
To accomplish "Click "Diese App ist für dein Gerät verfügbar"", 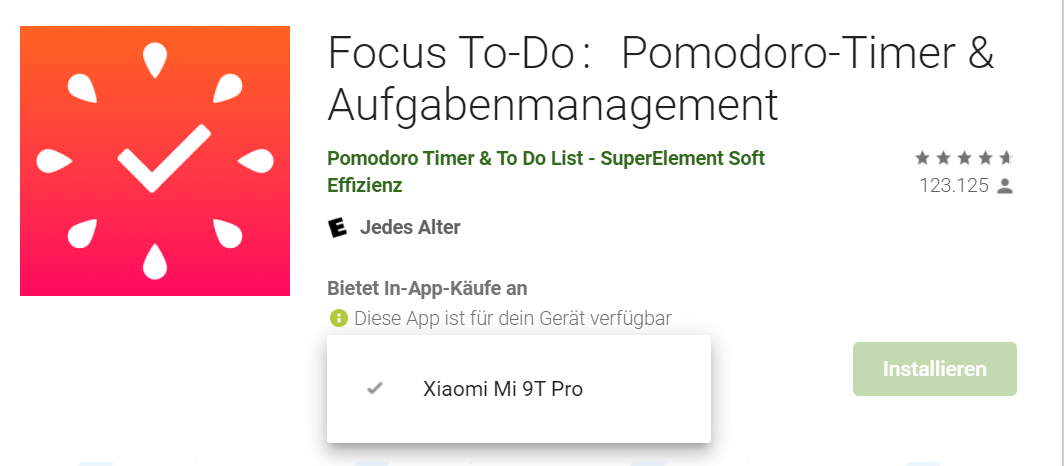I will click(513, 317).
